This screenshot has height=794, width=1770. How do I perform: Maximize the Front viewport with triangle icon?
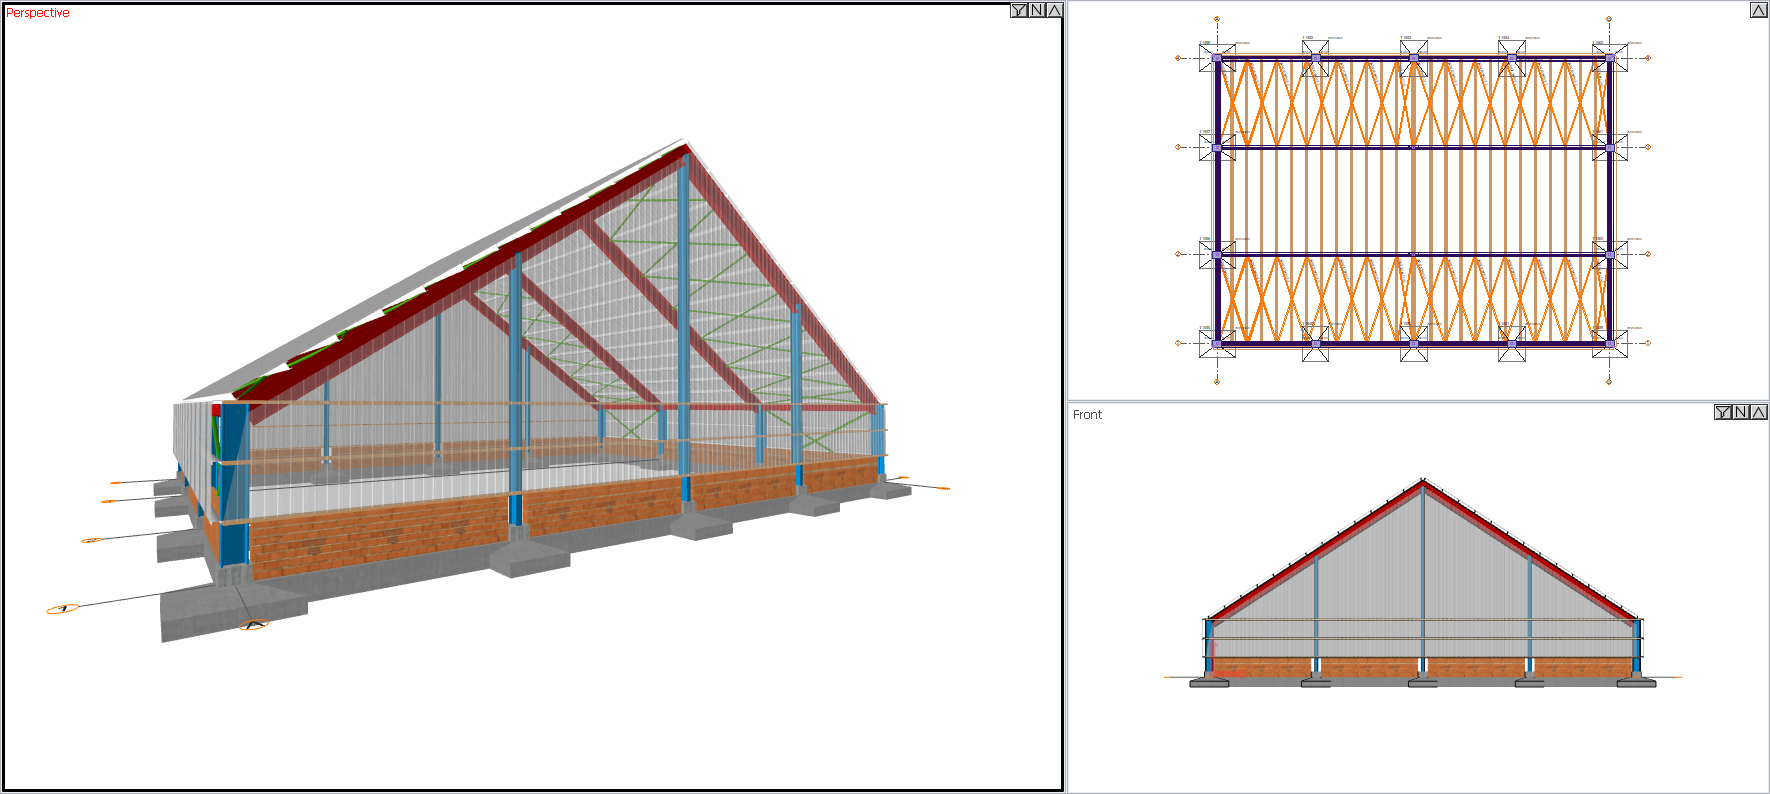1759,412
